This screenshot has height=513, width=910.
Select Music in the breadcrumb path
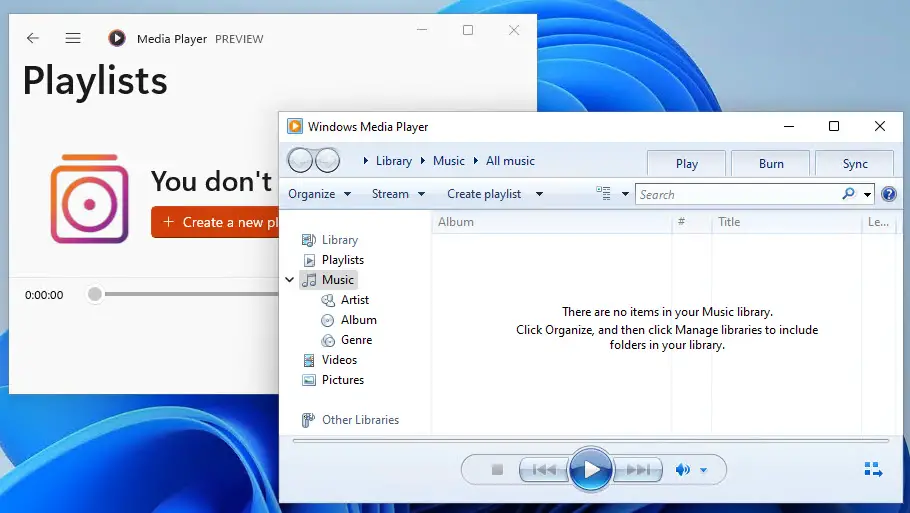point(449,161)
